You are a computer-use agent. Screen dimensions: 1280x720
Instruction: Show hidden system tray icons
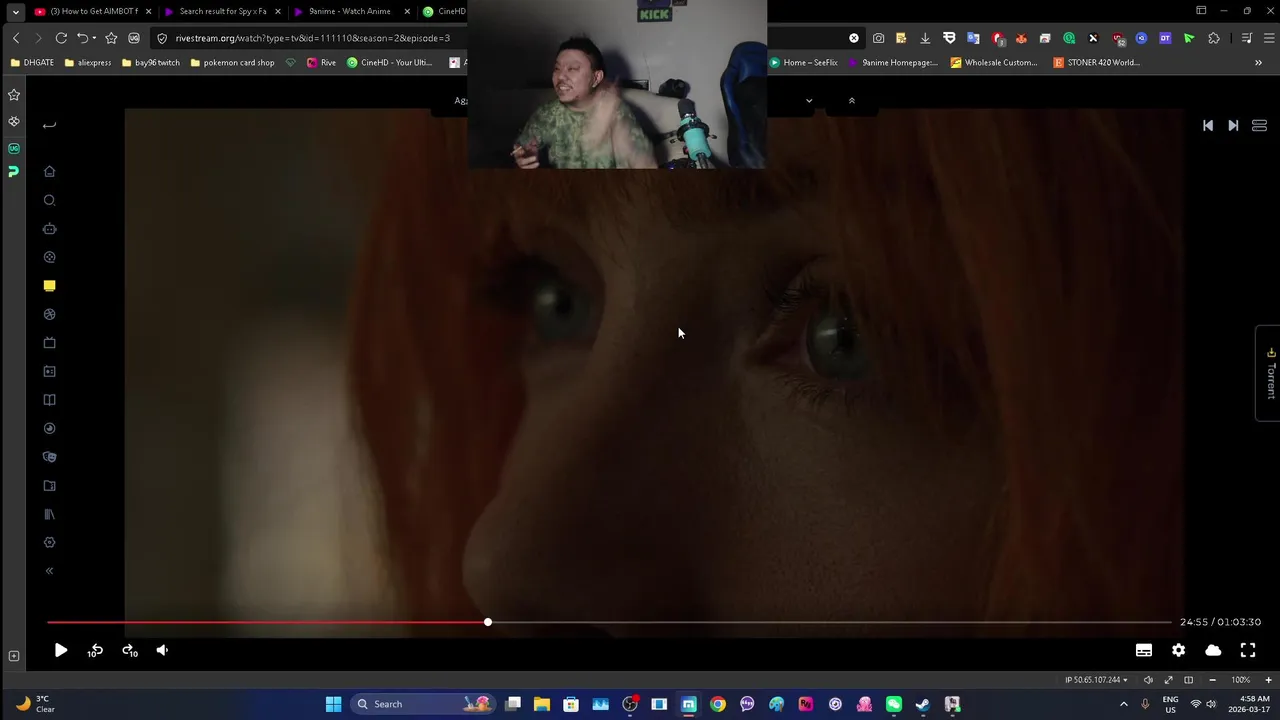click(1124, 704)
